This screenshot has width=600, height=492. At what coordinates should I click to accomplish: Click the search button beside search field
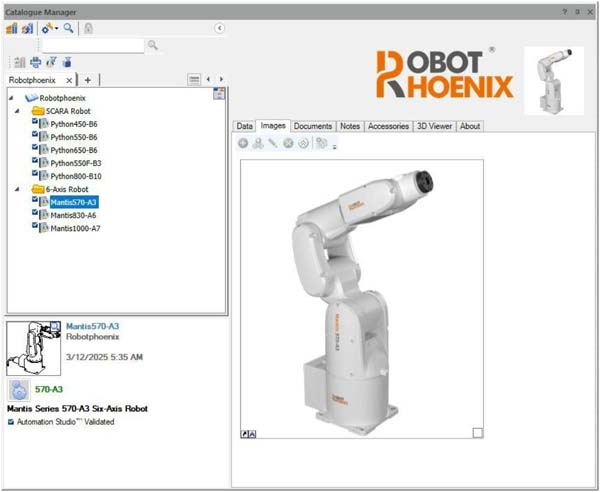point(153,45)
